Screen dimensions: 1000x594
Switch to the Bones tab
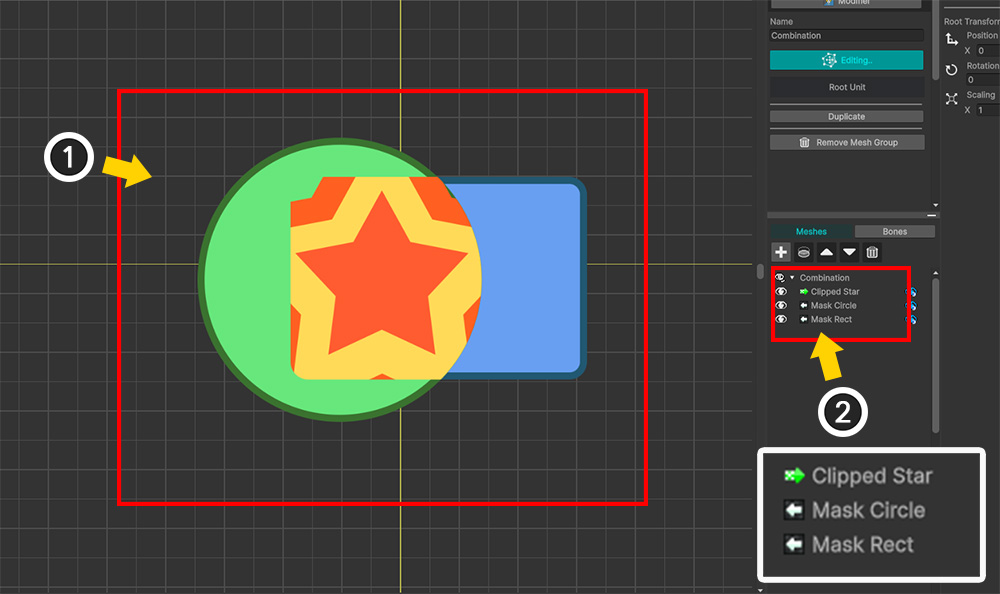(895, 232)
